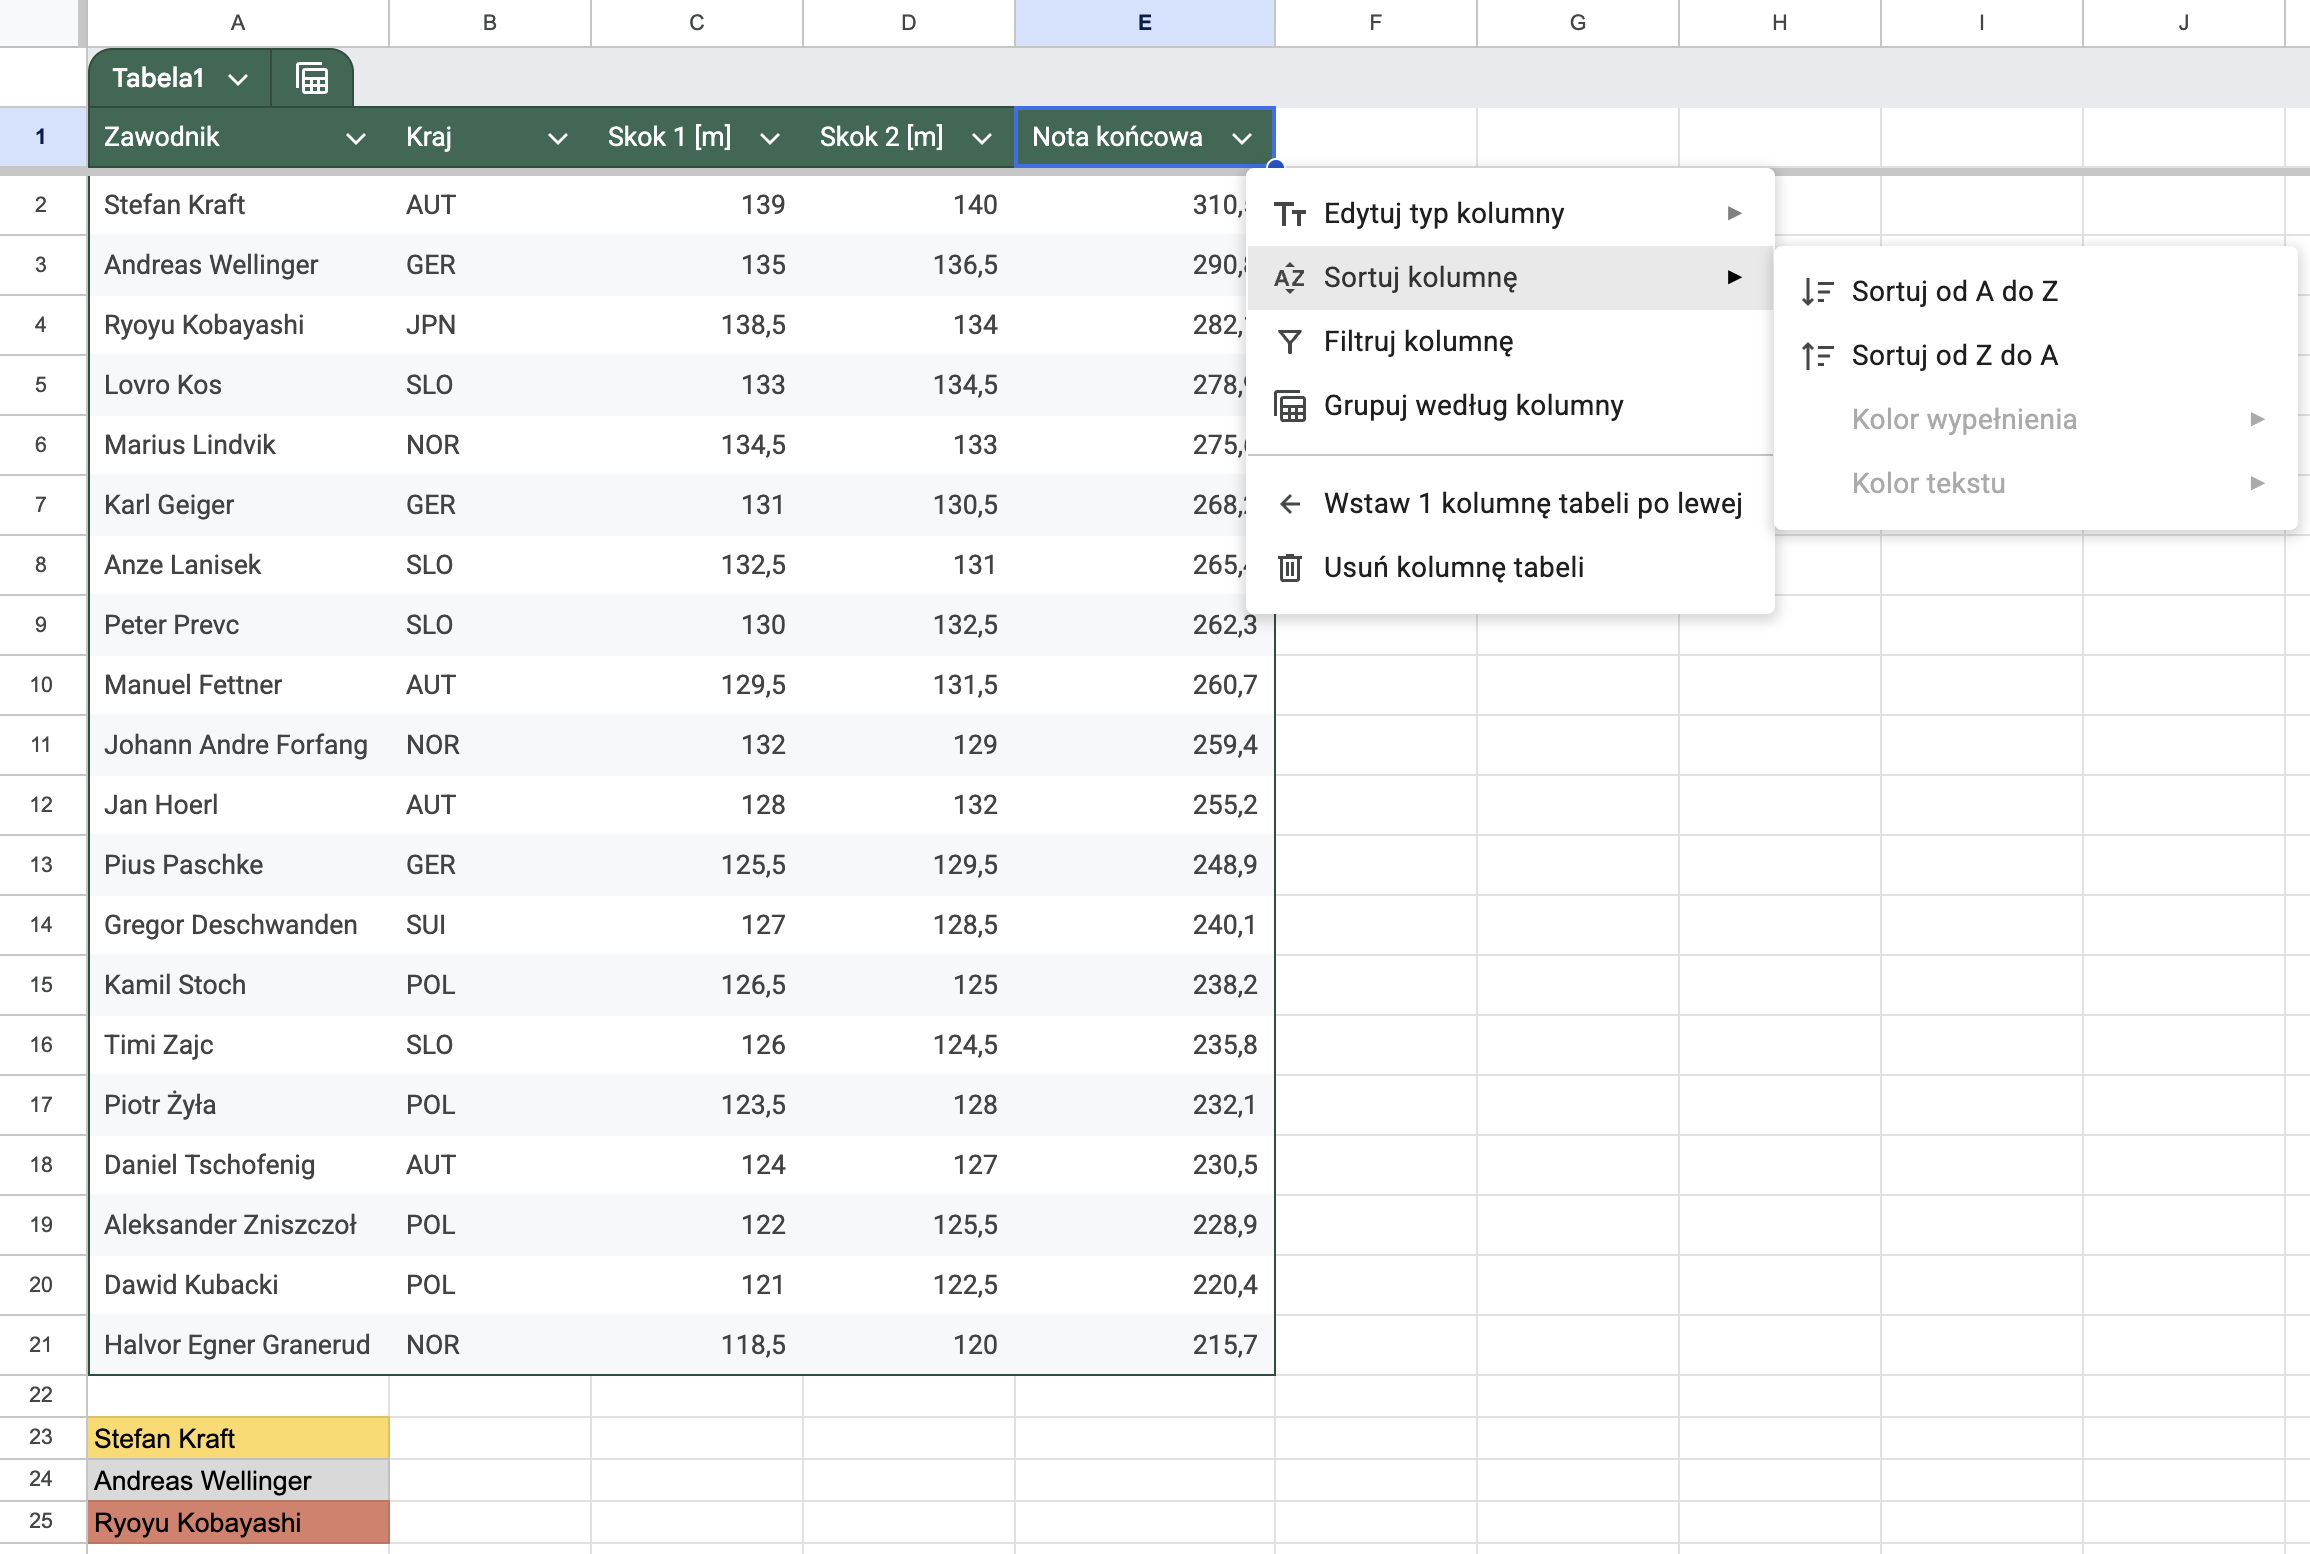Screen dimensions: 2310x1554
Task: Open the Zawodnik column dropdown arrow
Action: (x=355, y=138)
